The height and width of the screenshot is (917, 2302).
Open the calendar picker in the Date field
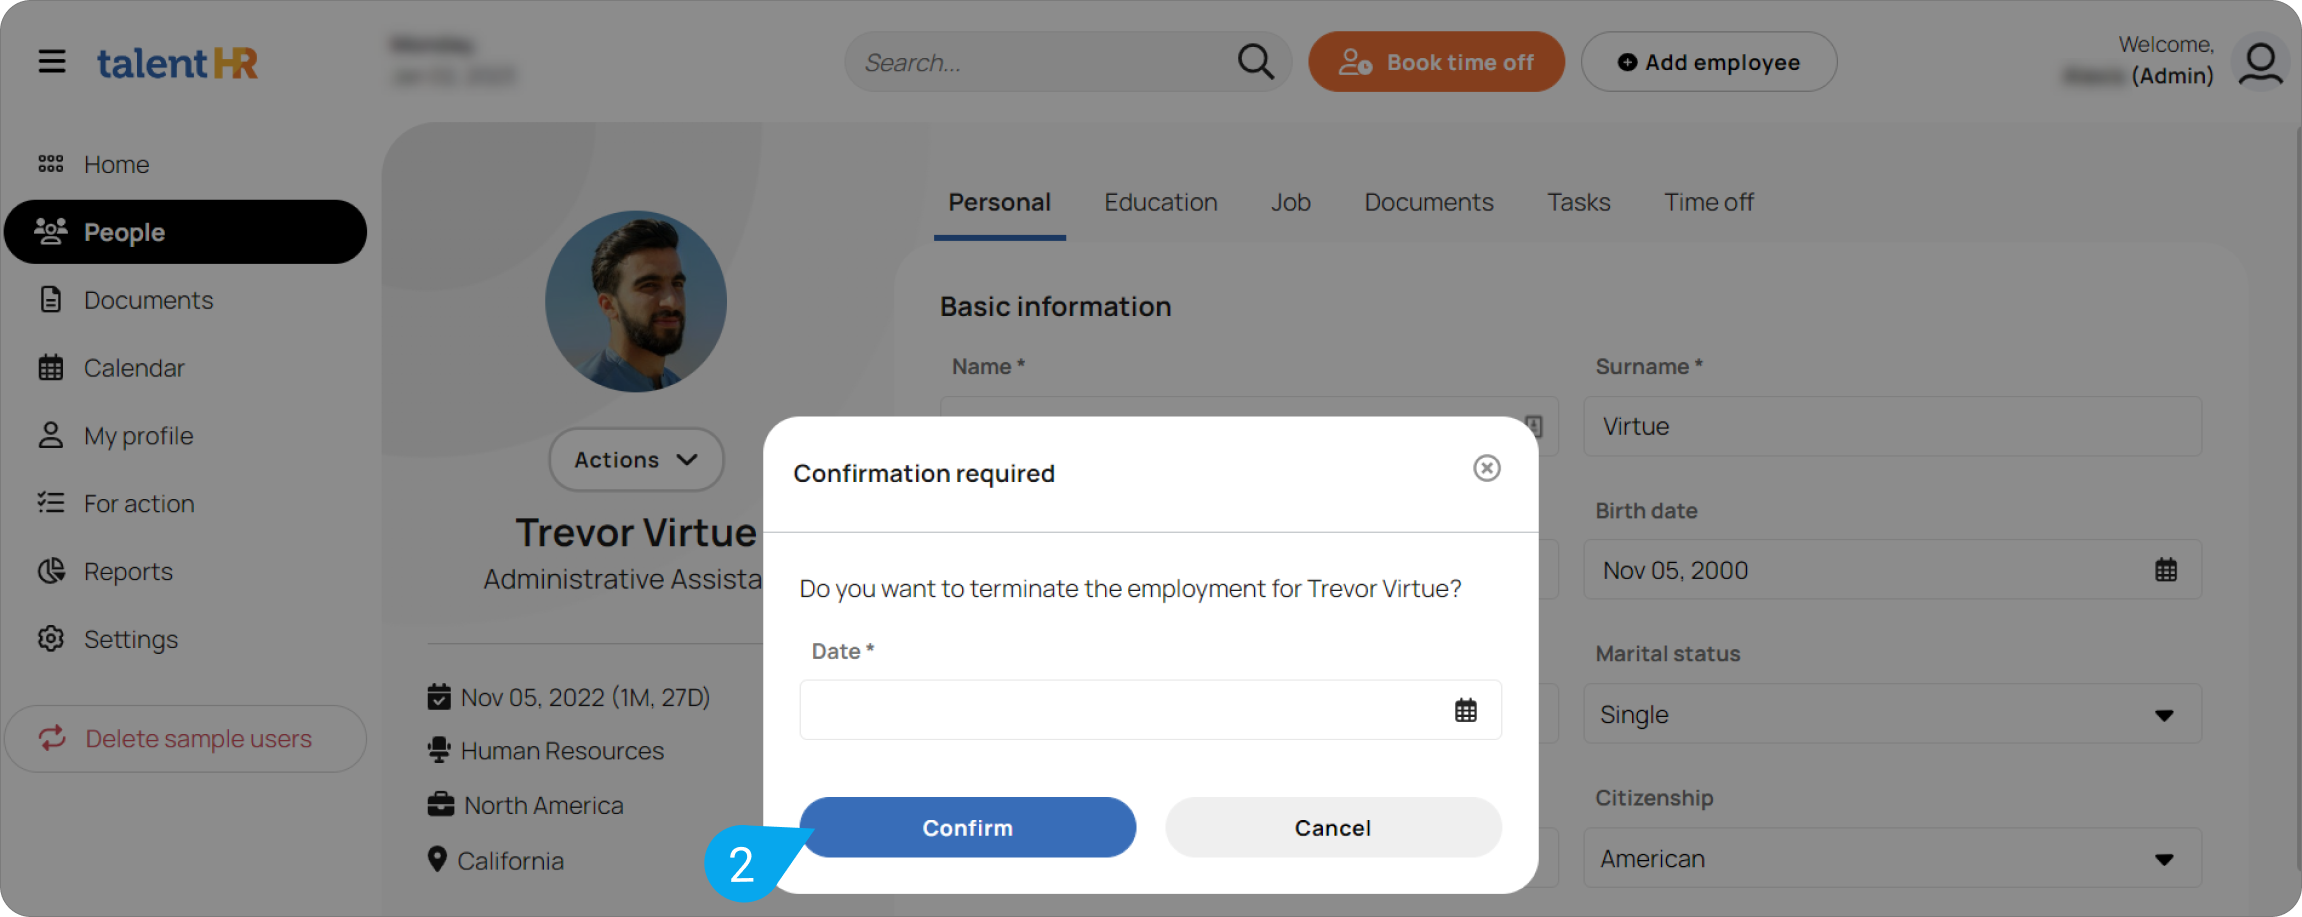pos(1466,709)
